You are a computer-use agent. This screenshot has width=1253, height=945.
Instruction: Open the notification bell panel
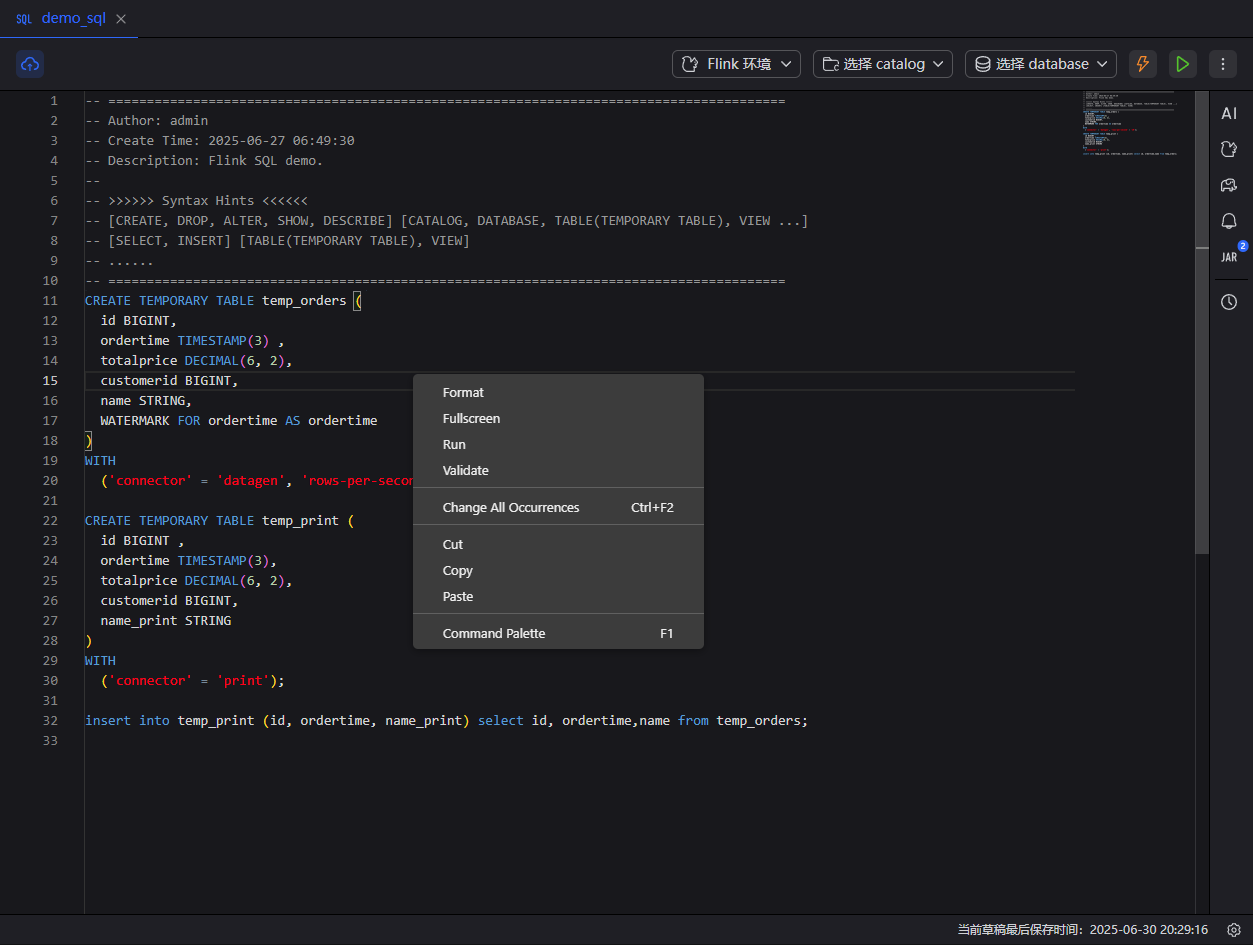[x=1229, y=221]
